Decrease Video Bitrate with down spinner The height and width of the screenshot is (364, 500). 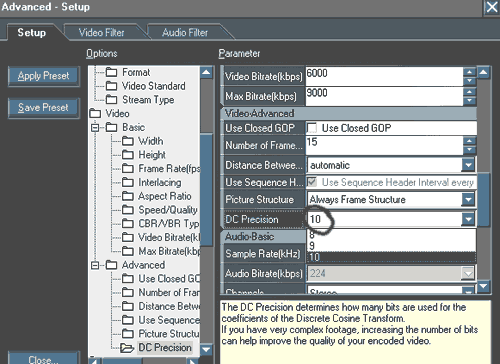click(469, 81)
